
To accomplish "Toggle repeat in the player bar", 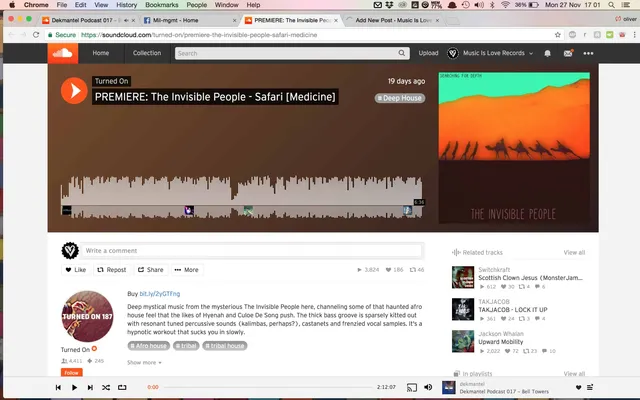I will coord(122,387).
